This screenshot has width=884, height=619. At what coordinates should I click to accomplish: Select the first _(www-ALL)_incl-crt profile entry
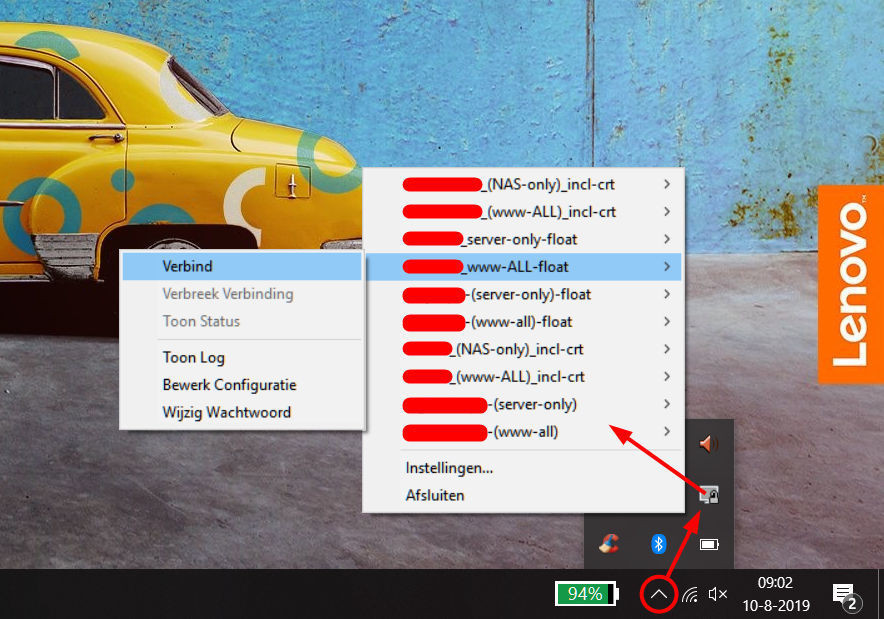(523, 212)
